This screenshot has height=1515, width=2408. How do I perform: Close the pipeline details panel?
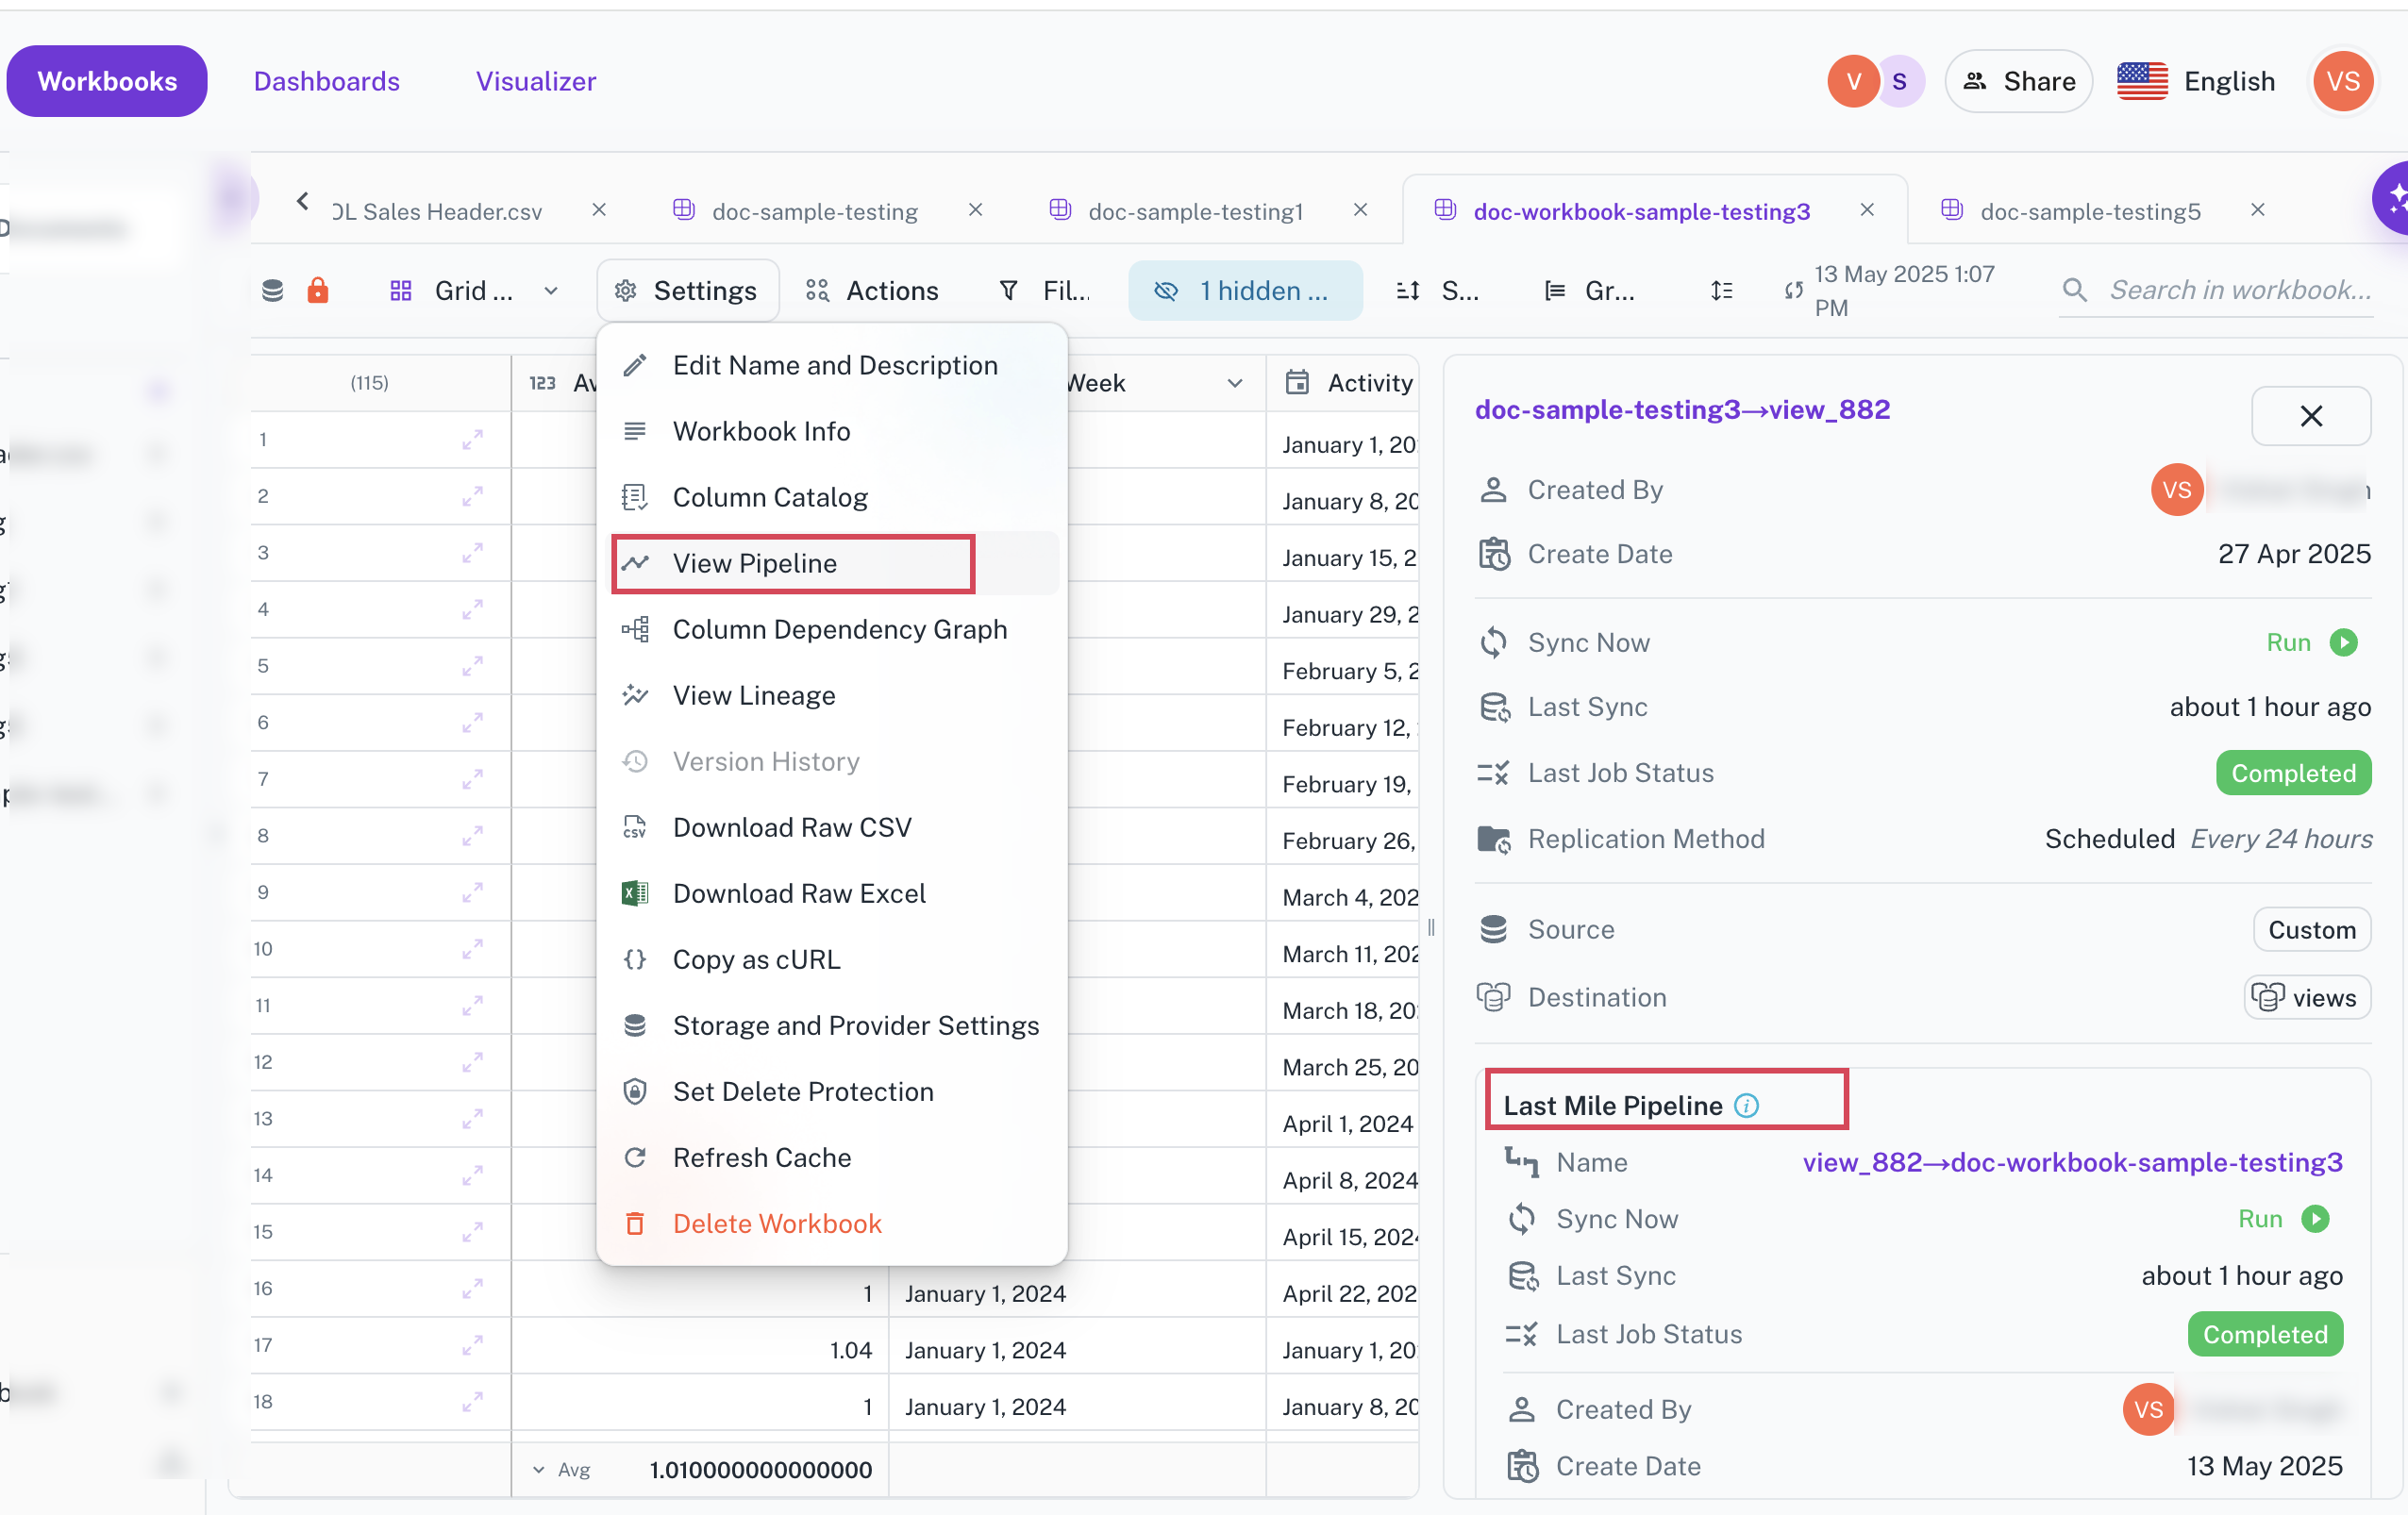(2310, 416)
